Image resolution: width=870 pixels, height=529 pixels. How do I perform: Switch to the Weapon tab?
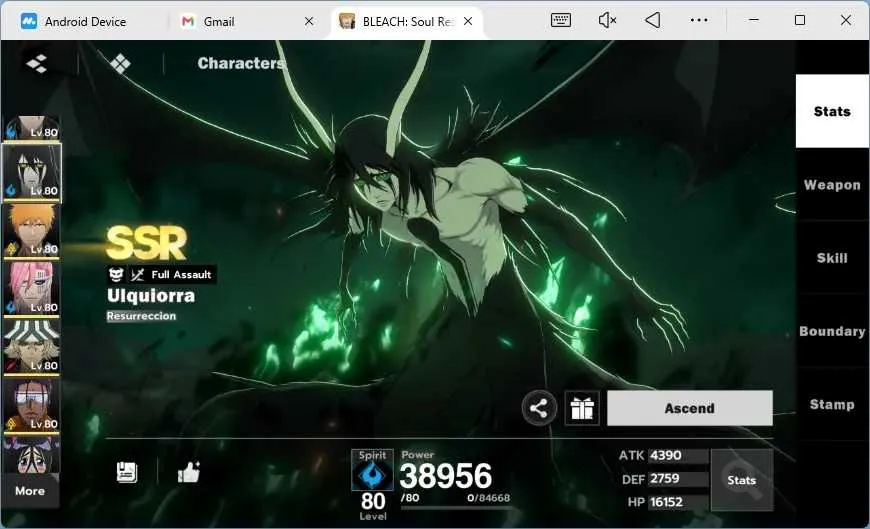coord(832,185)
